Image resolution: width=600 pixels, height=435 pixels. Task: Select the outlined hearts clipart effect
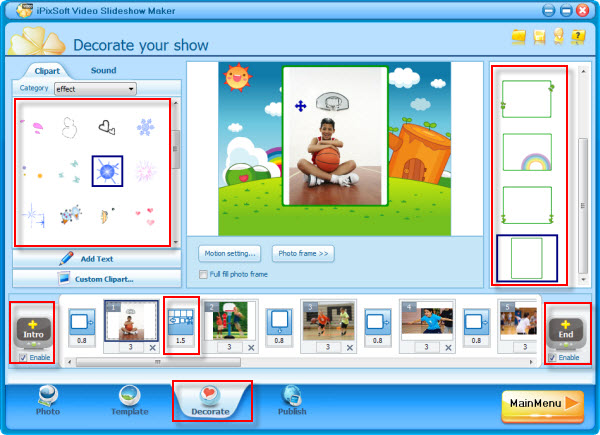click(x=107, y=127)
